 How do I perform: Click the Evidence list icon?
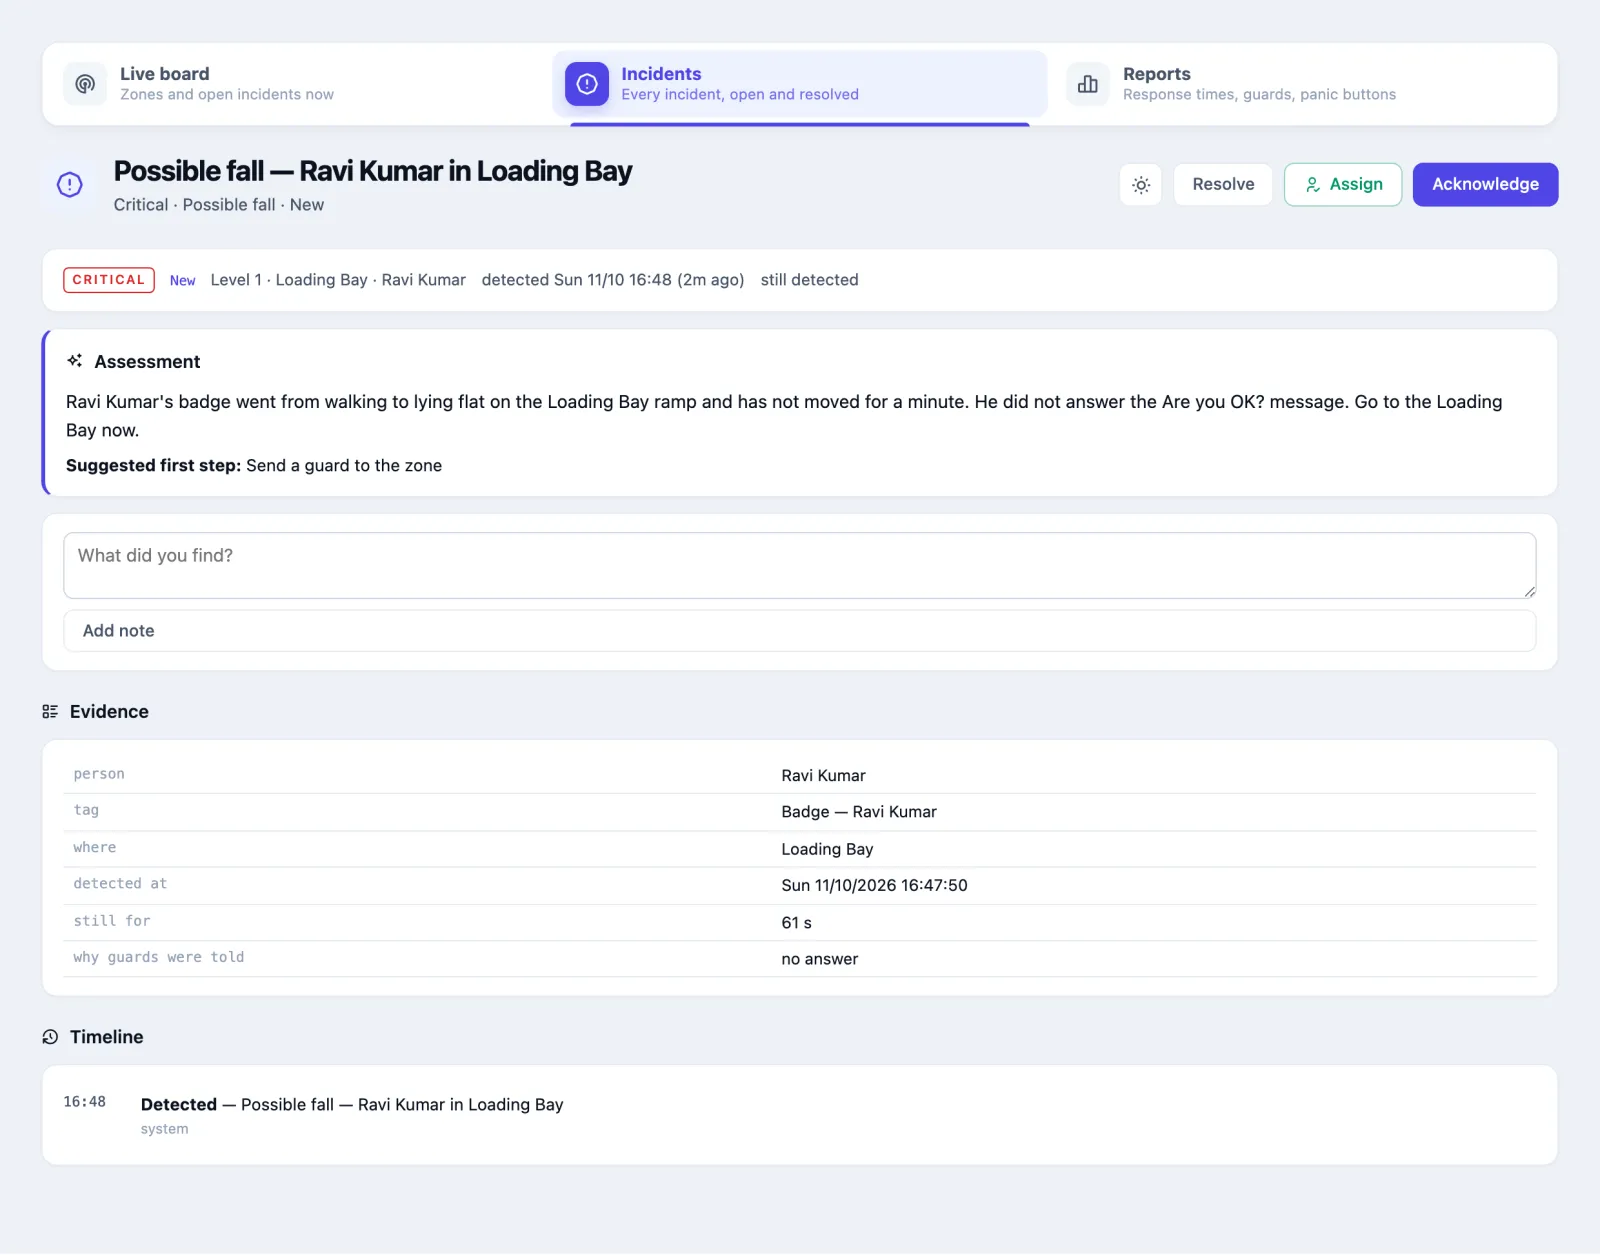click(x=50, y=712)
